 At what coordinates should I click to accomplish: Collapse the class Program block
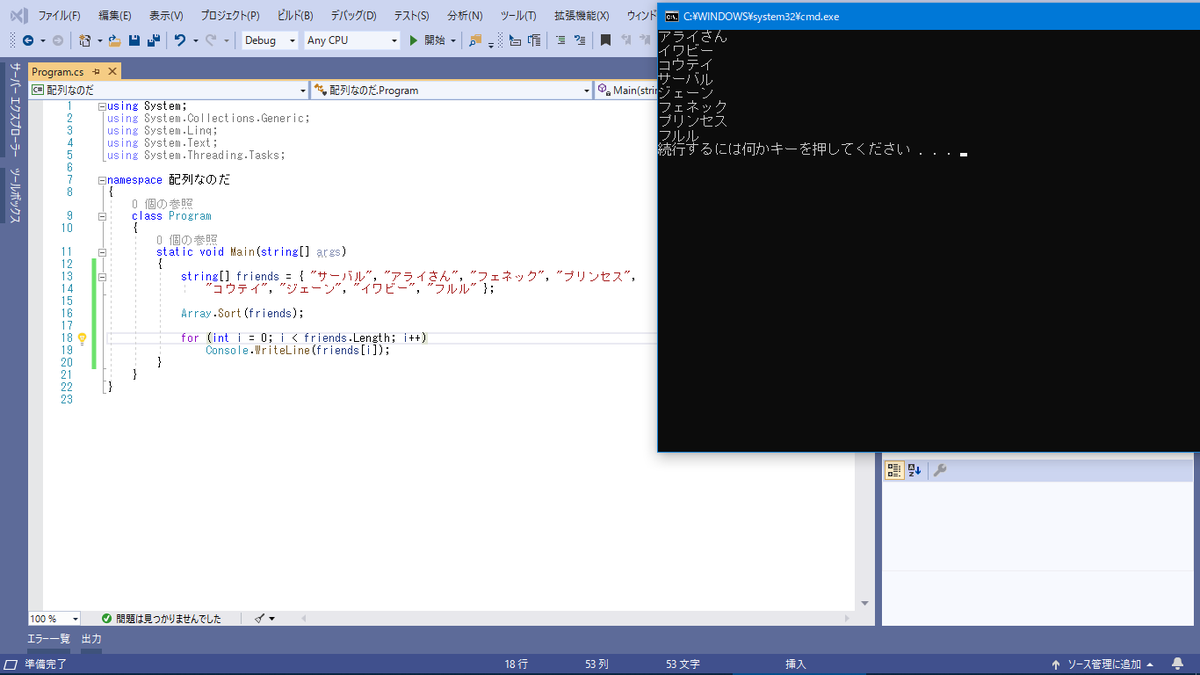coord(102,216)
